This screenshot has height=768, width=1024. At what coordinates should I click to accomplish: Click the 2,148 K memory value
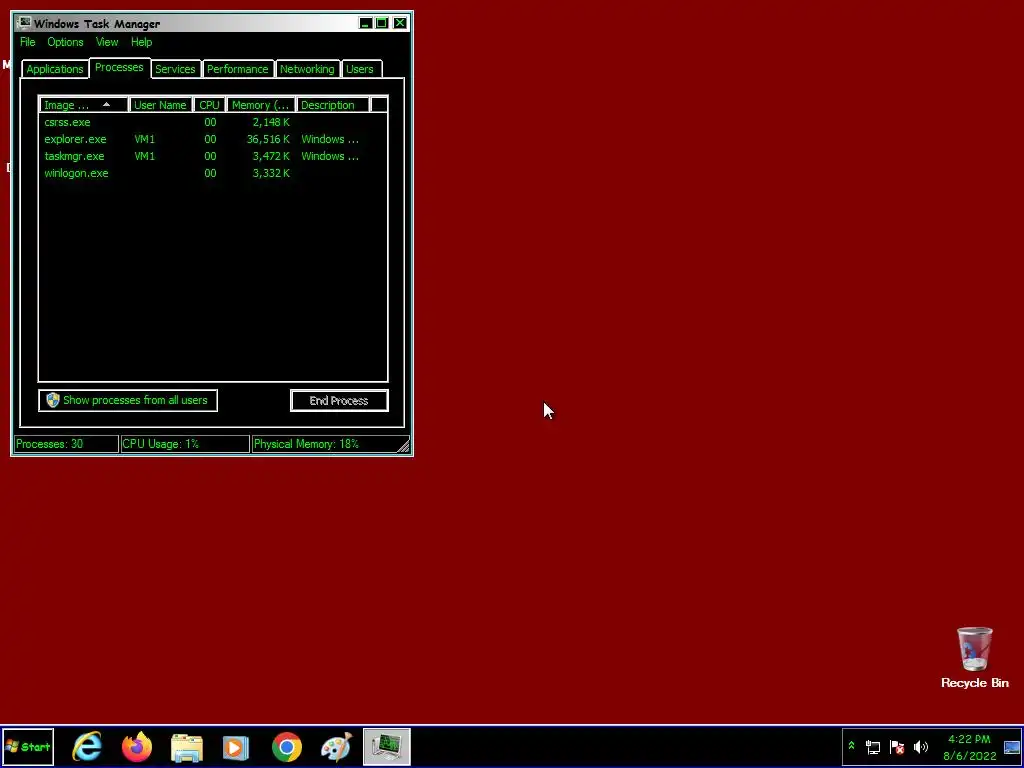[x=271, y=122]
